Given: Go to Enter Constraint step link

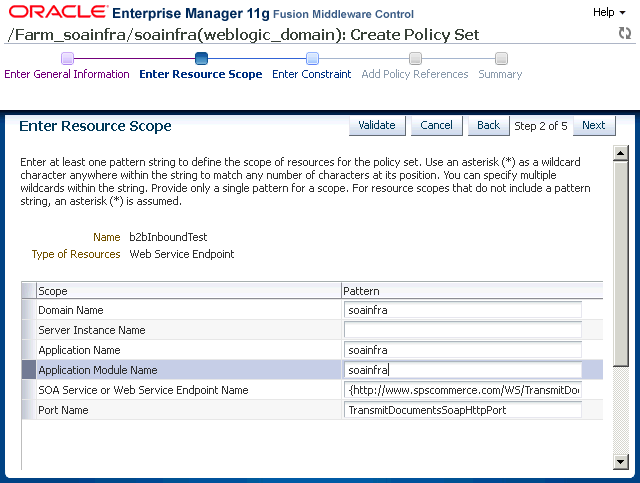Looking at the screenshot, I should tap(311, 74).
